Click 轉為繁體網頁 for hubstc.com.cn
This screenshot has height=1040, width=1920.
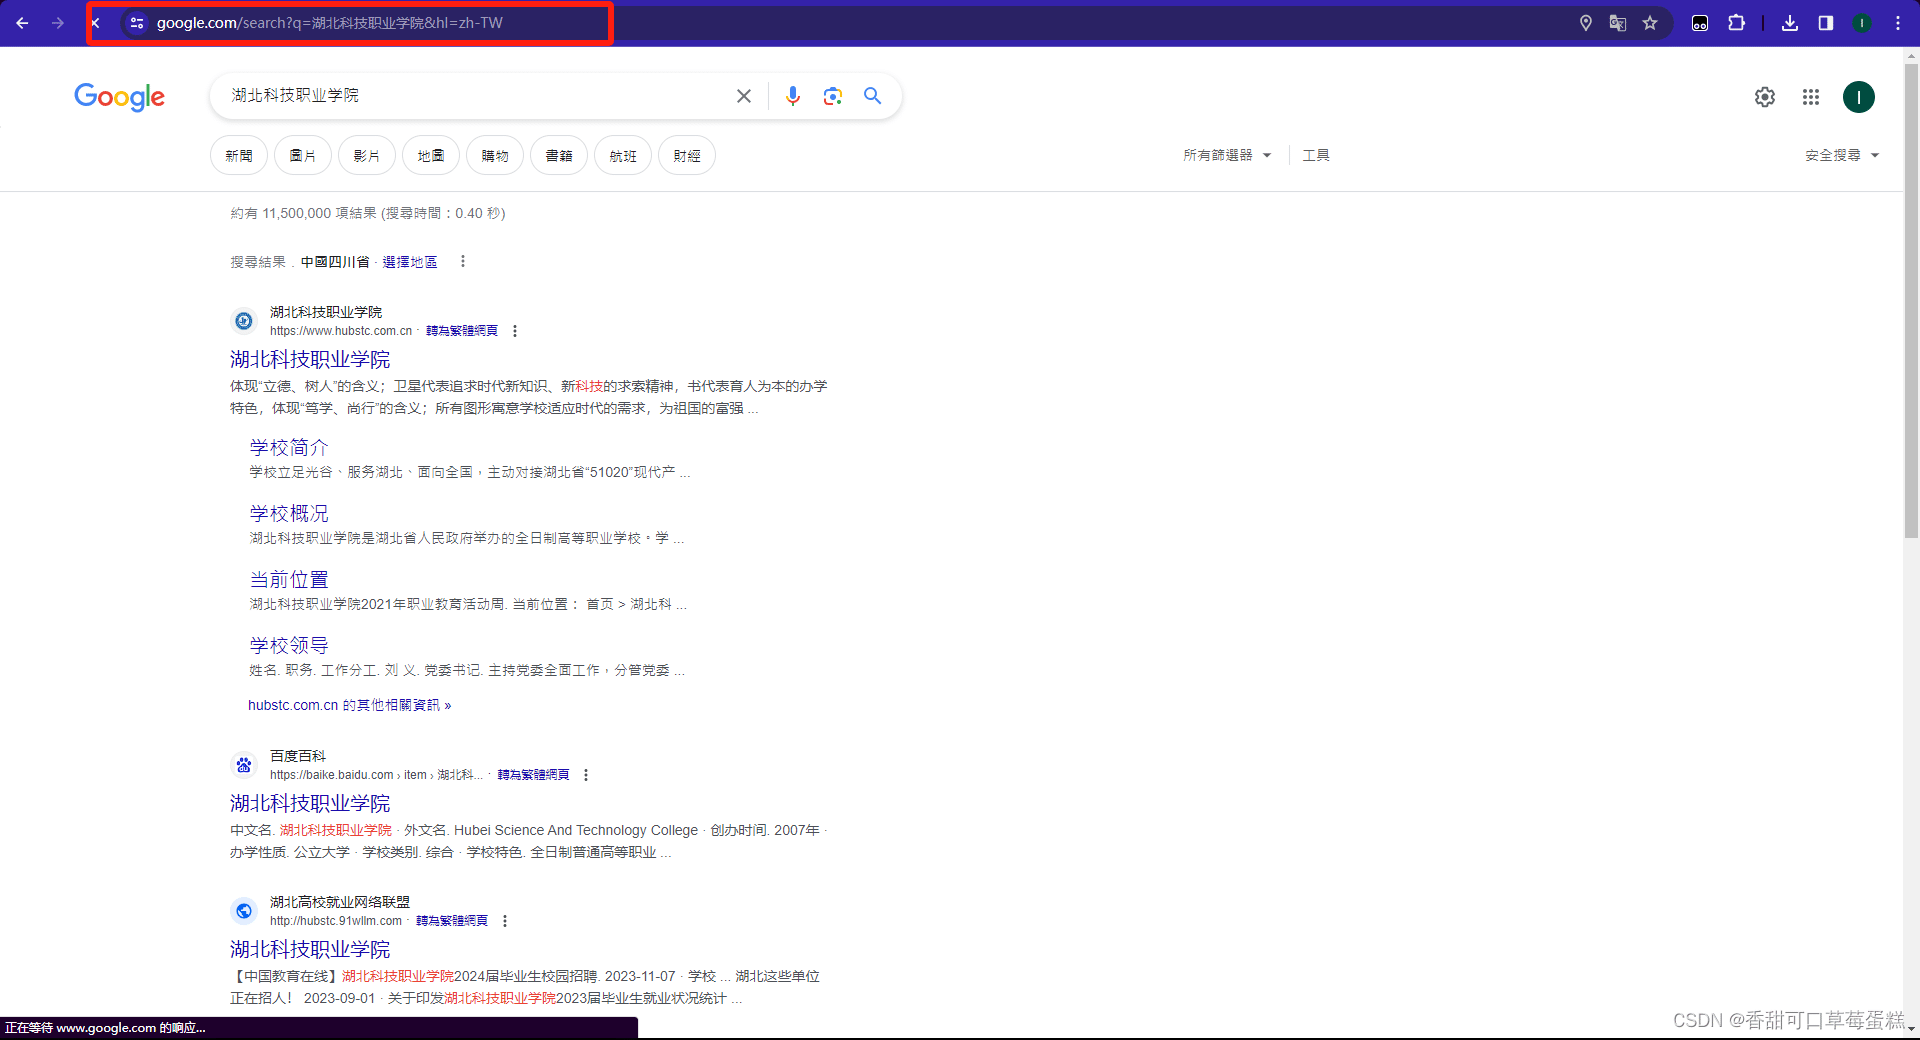point(462,331)
